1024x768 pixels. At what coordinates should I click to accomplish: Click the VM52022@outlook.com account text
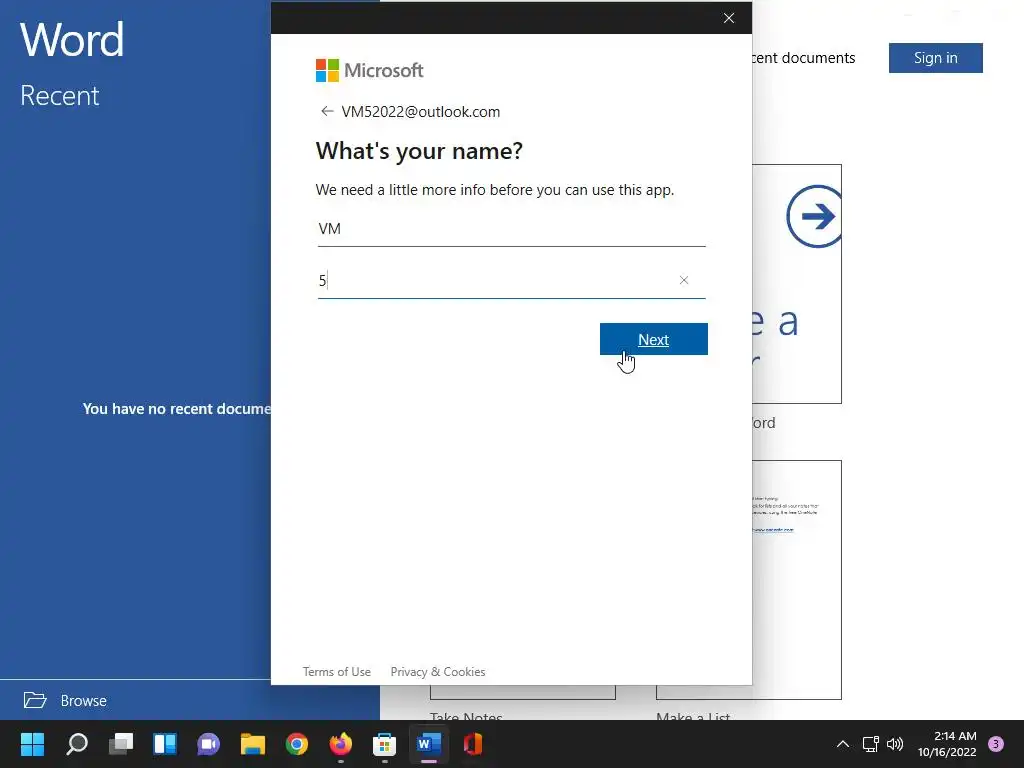pyautogui.click(x=421, y=112)
